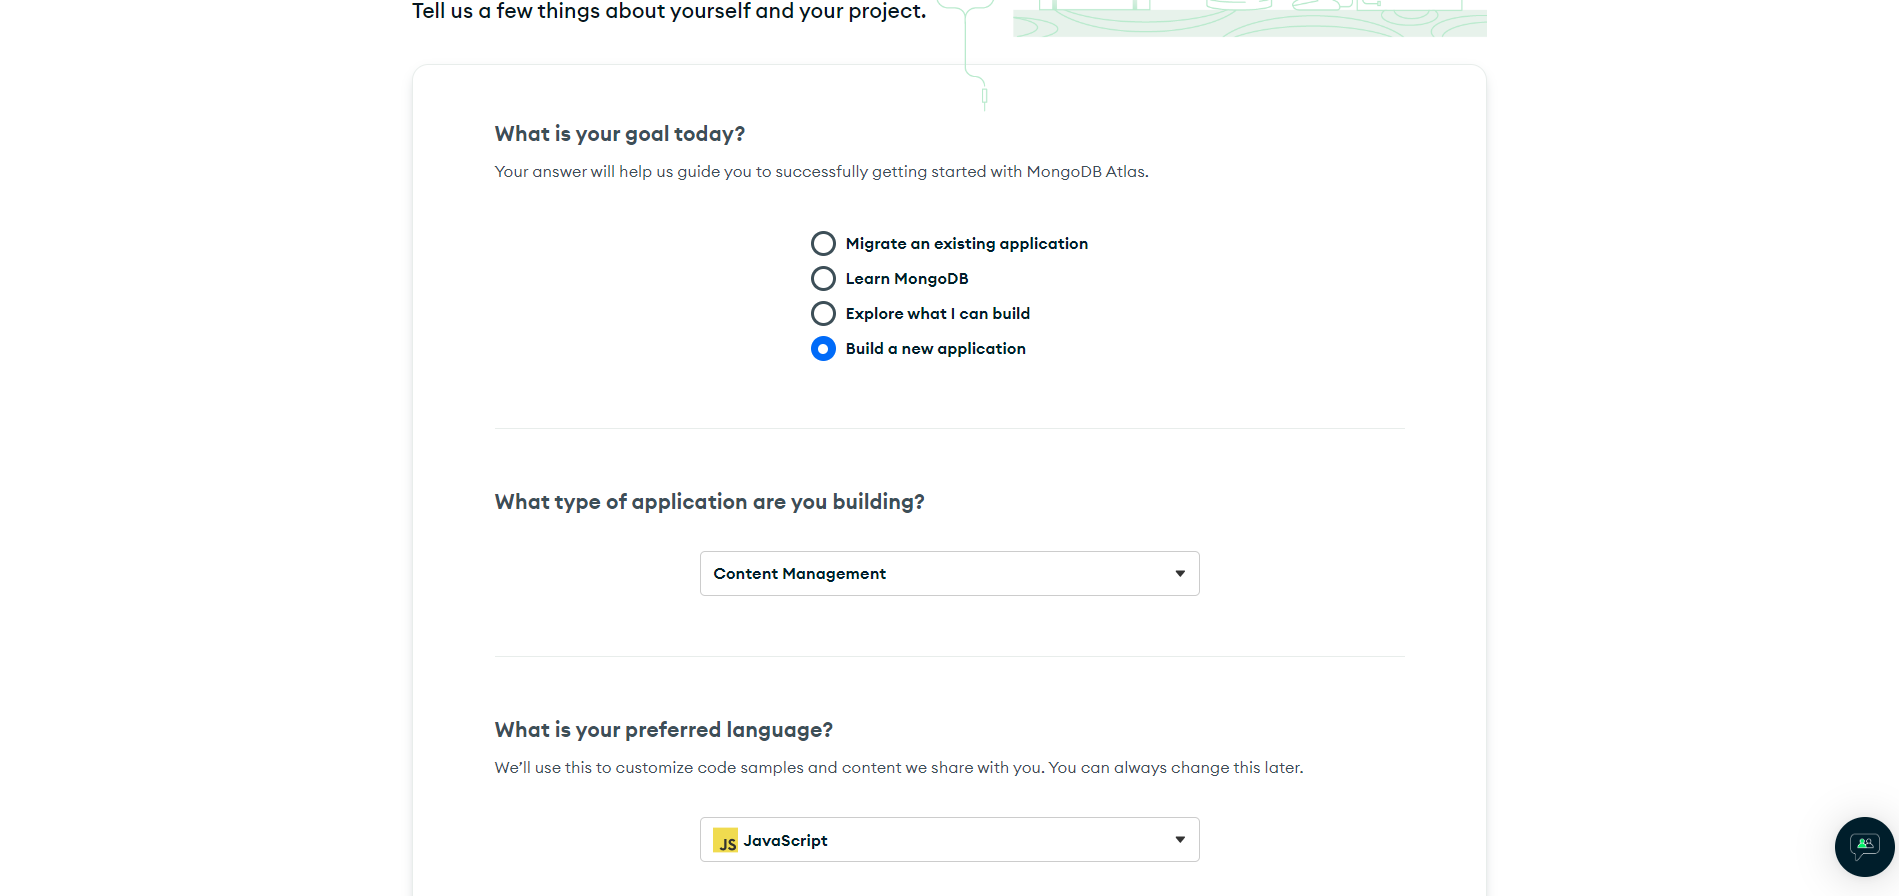Image resolution: width=1899 pixels, height=896 pixels.
Task: Open the chat support widget icon
Action: [1864, 847]
